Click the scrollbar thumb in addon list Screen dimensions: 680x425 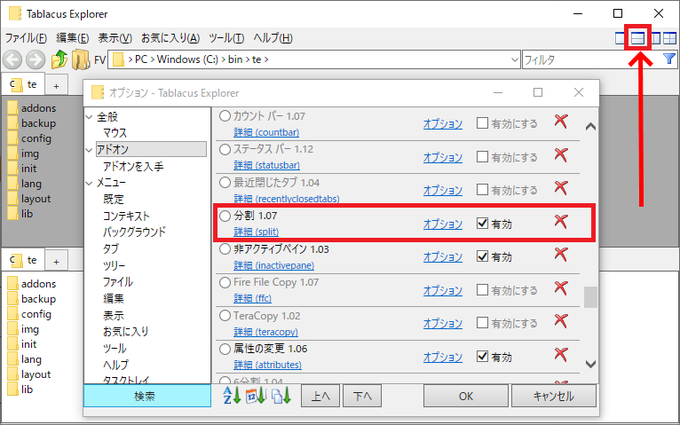coord(590,297)
